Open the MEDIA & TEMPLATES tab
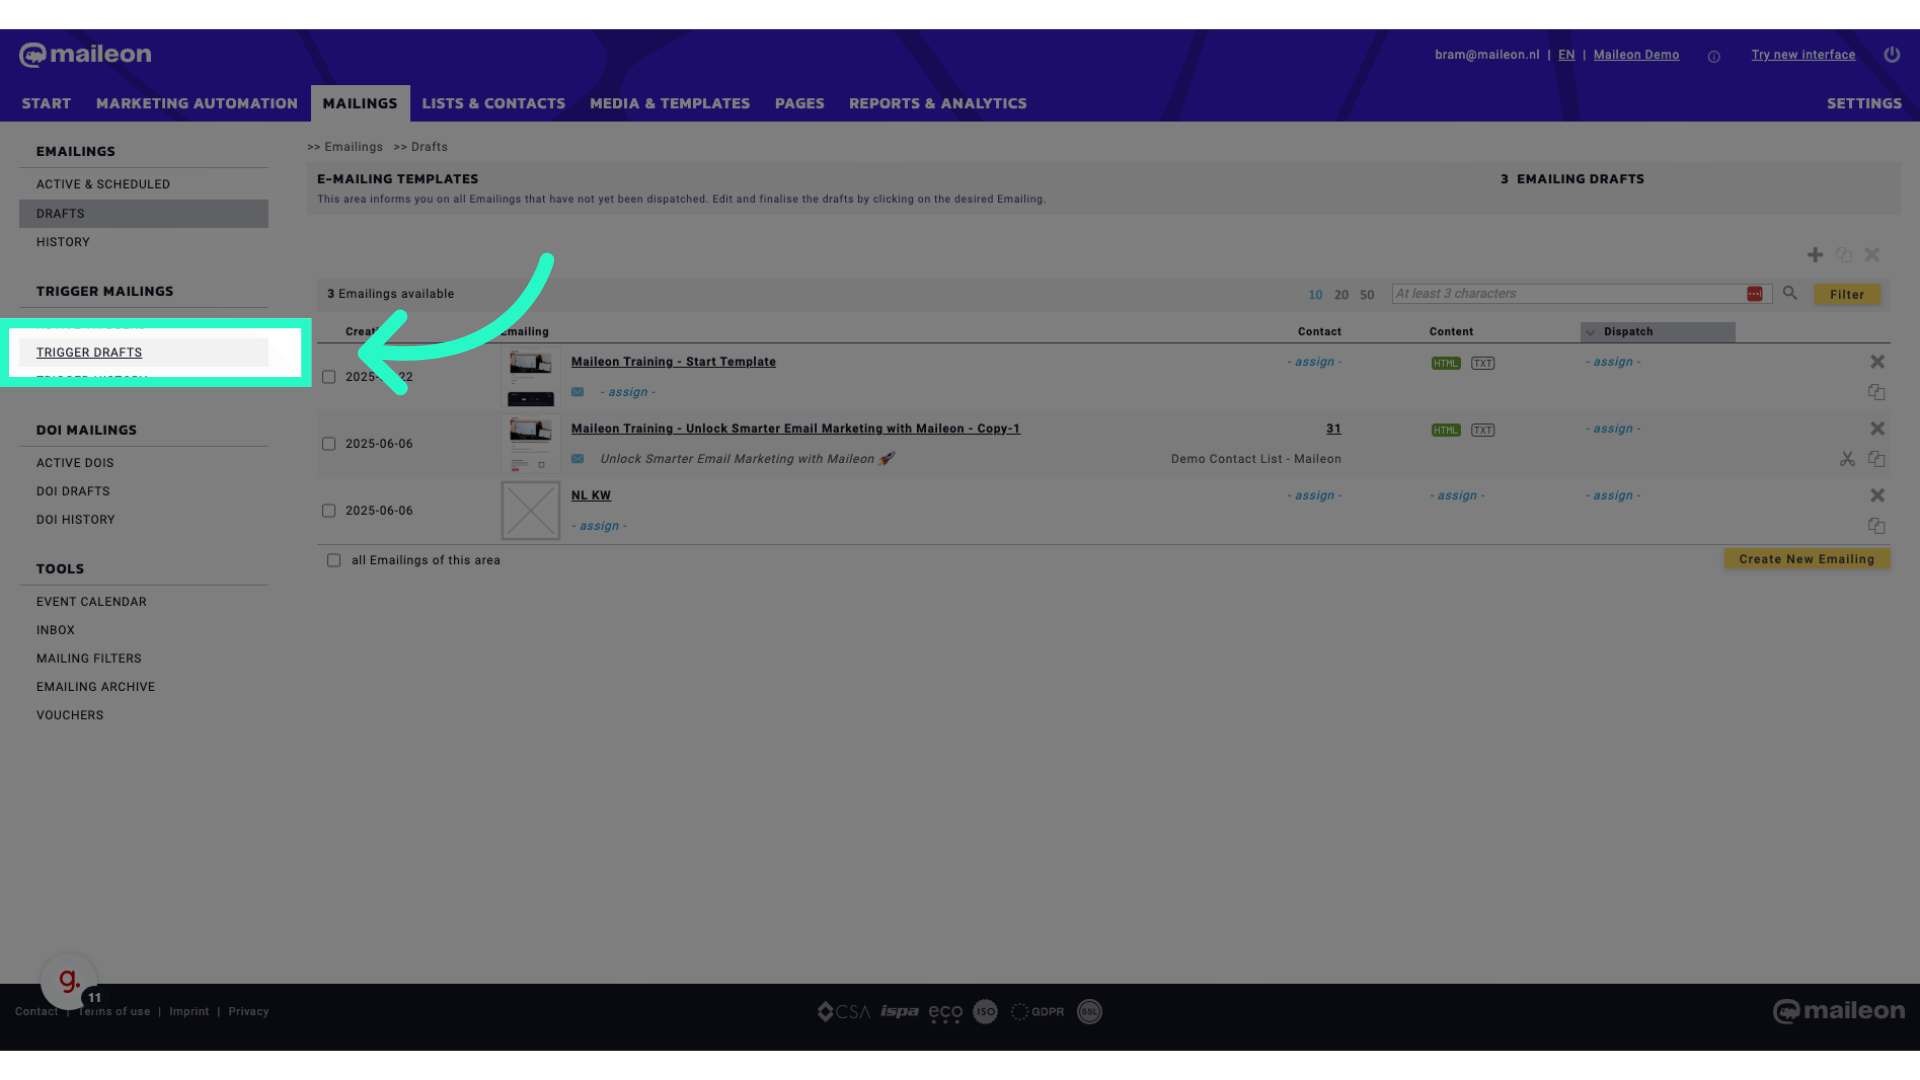 pos(670,104)
